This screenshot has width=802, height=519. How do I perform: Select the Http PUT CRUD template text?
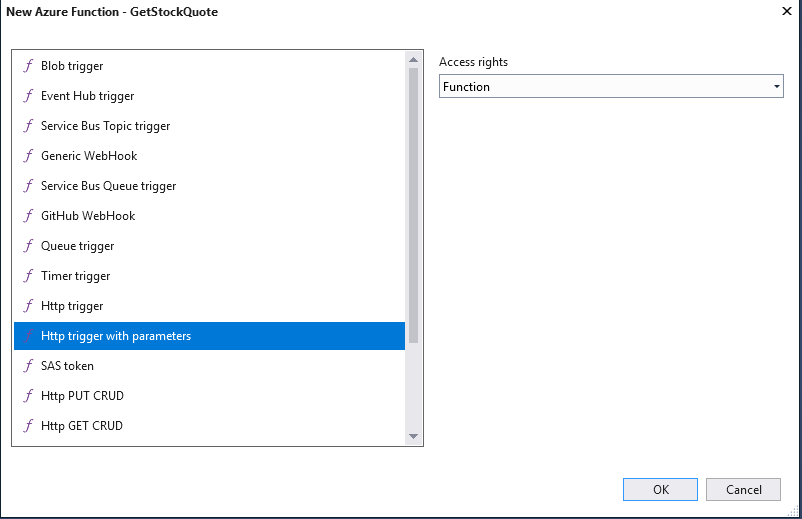click(82, 396)
